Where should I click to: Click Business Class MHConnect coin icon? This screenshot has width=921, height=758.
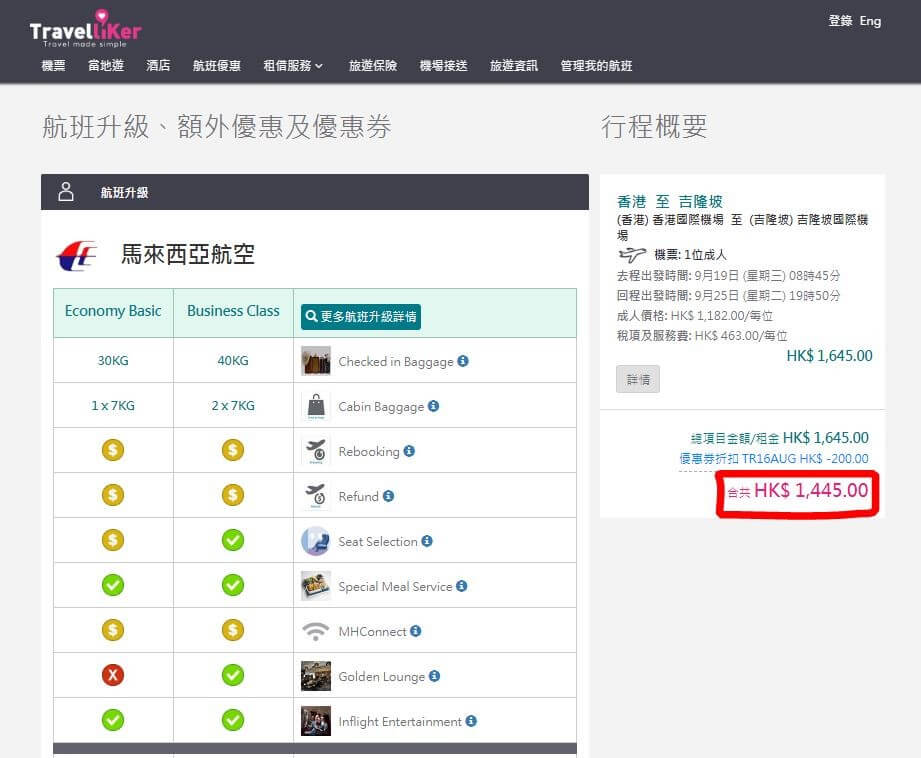tap(233, 630)
